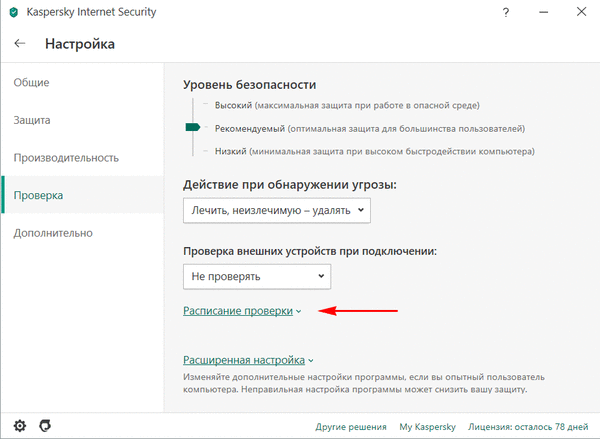Expand Расширенная настройка section

coord(248,360)
